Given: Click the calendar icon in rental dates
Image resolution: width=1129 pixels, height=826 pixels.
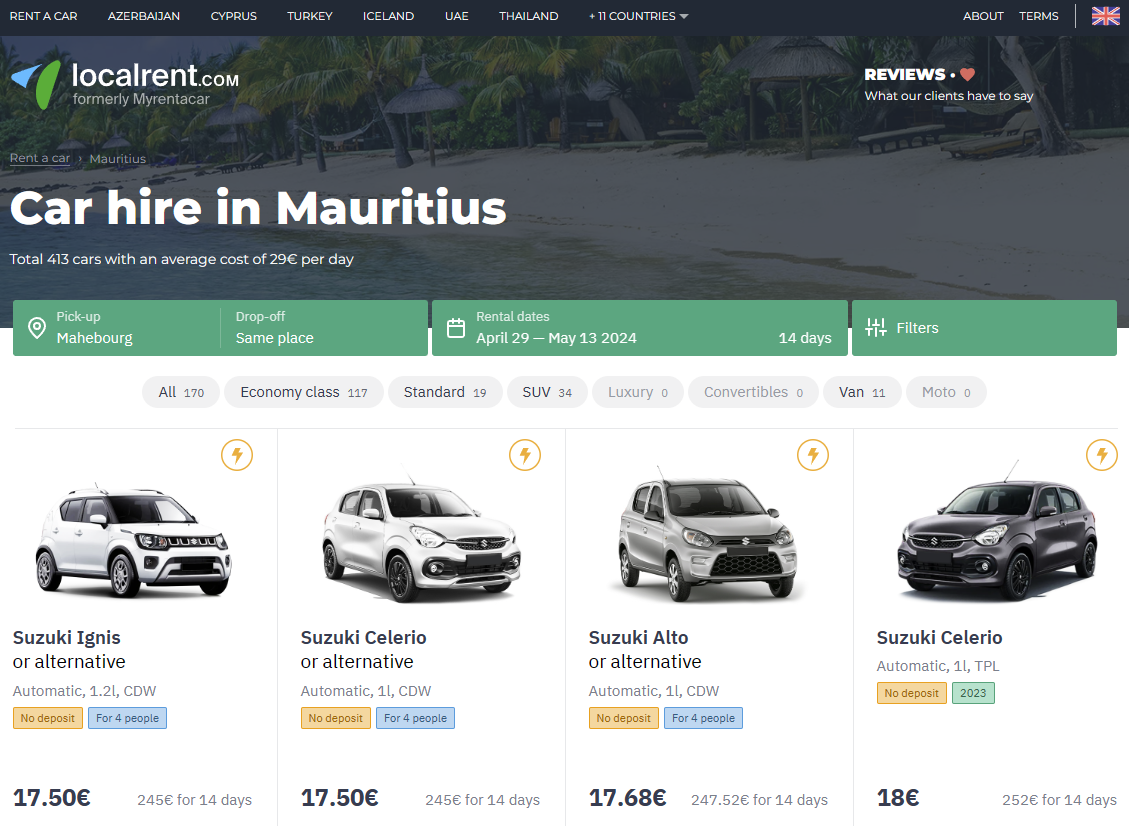Looking at the screenshot, I should point(456,328).
